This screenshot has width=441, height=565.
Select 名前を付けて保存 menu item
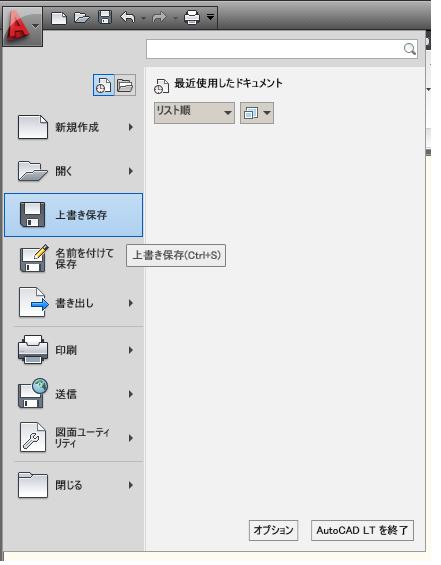point(74,258)
